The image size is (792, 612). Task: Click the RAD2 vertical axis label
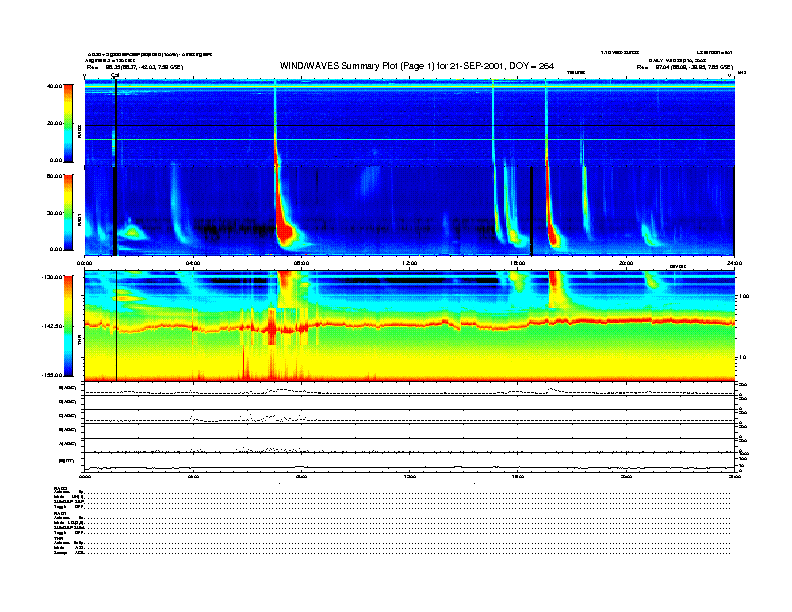point(79,131)
